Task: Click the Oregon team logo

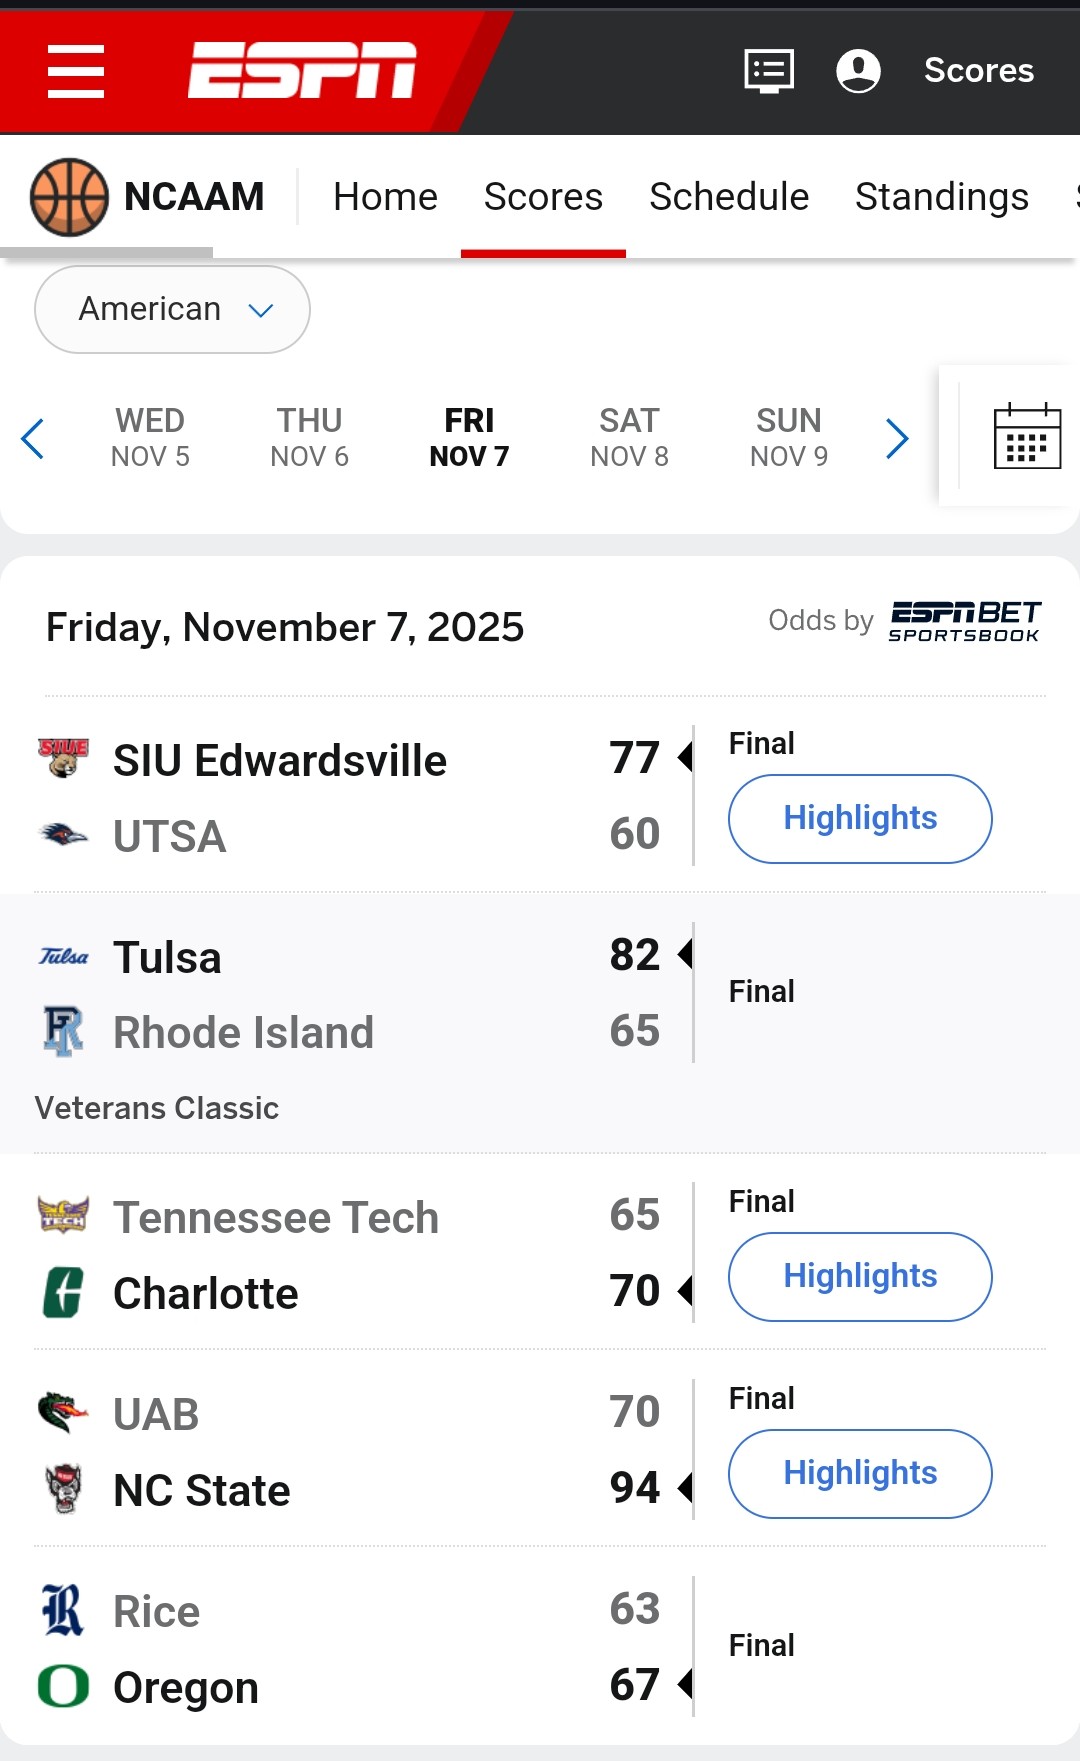Action: pos(63,1686)
